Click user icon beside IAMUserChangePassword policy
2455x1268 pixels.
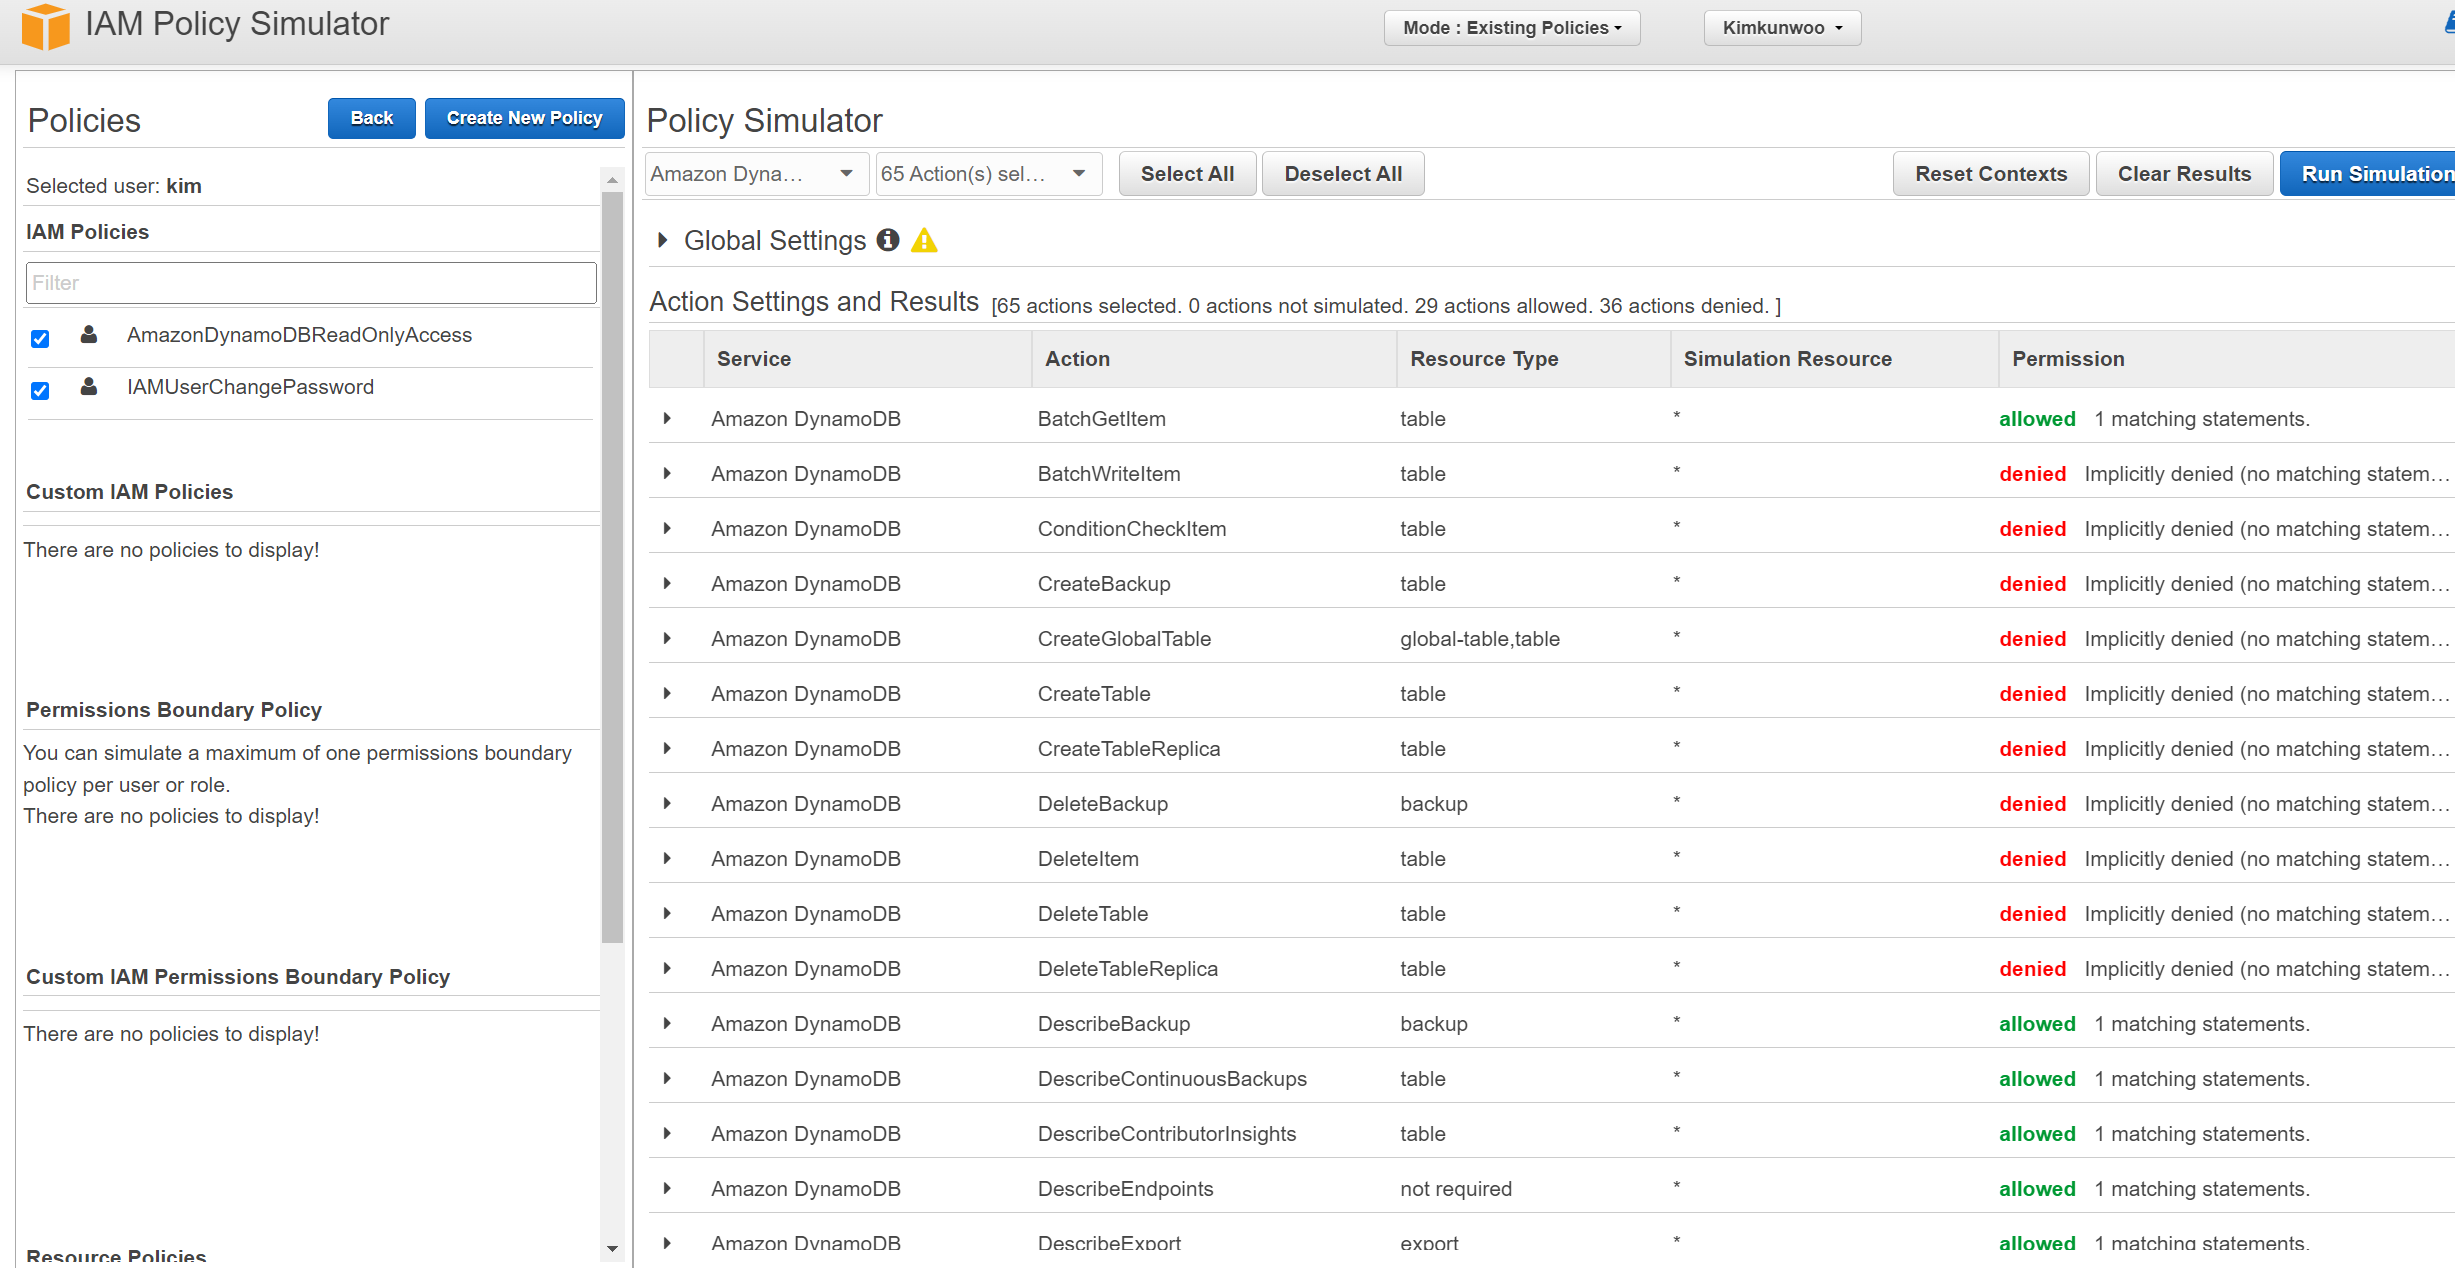click(x=89, y=387)
